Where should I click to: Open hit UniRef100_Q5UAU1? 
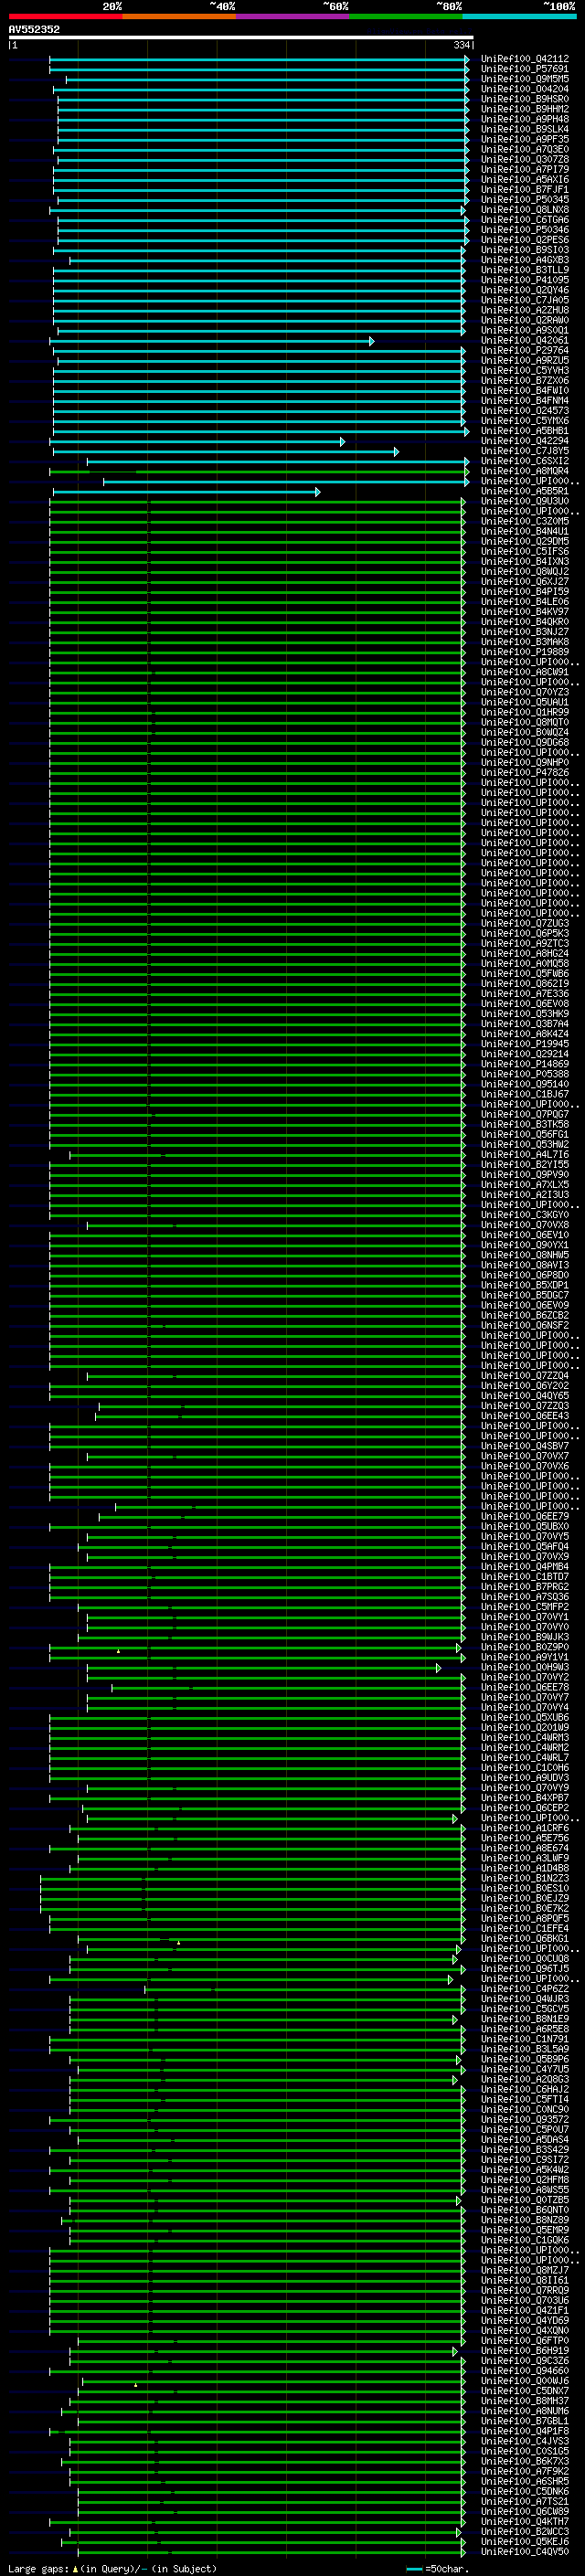(524, 703)
